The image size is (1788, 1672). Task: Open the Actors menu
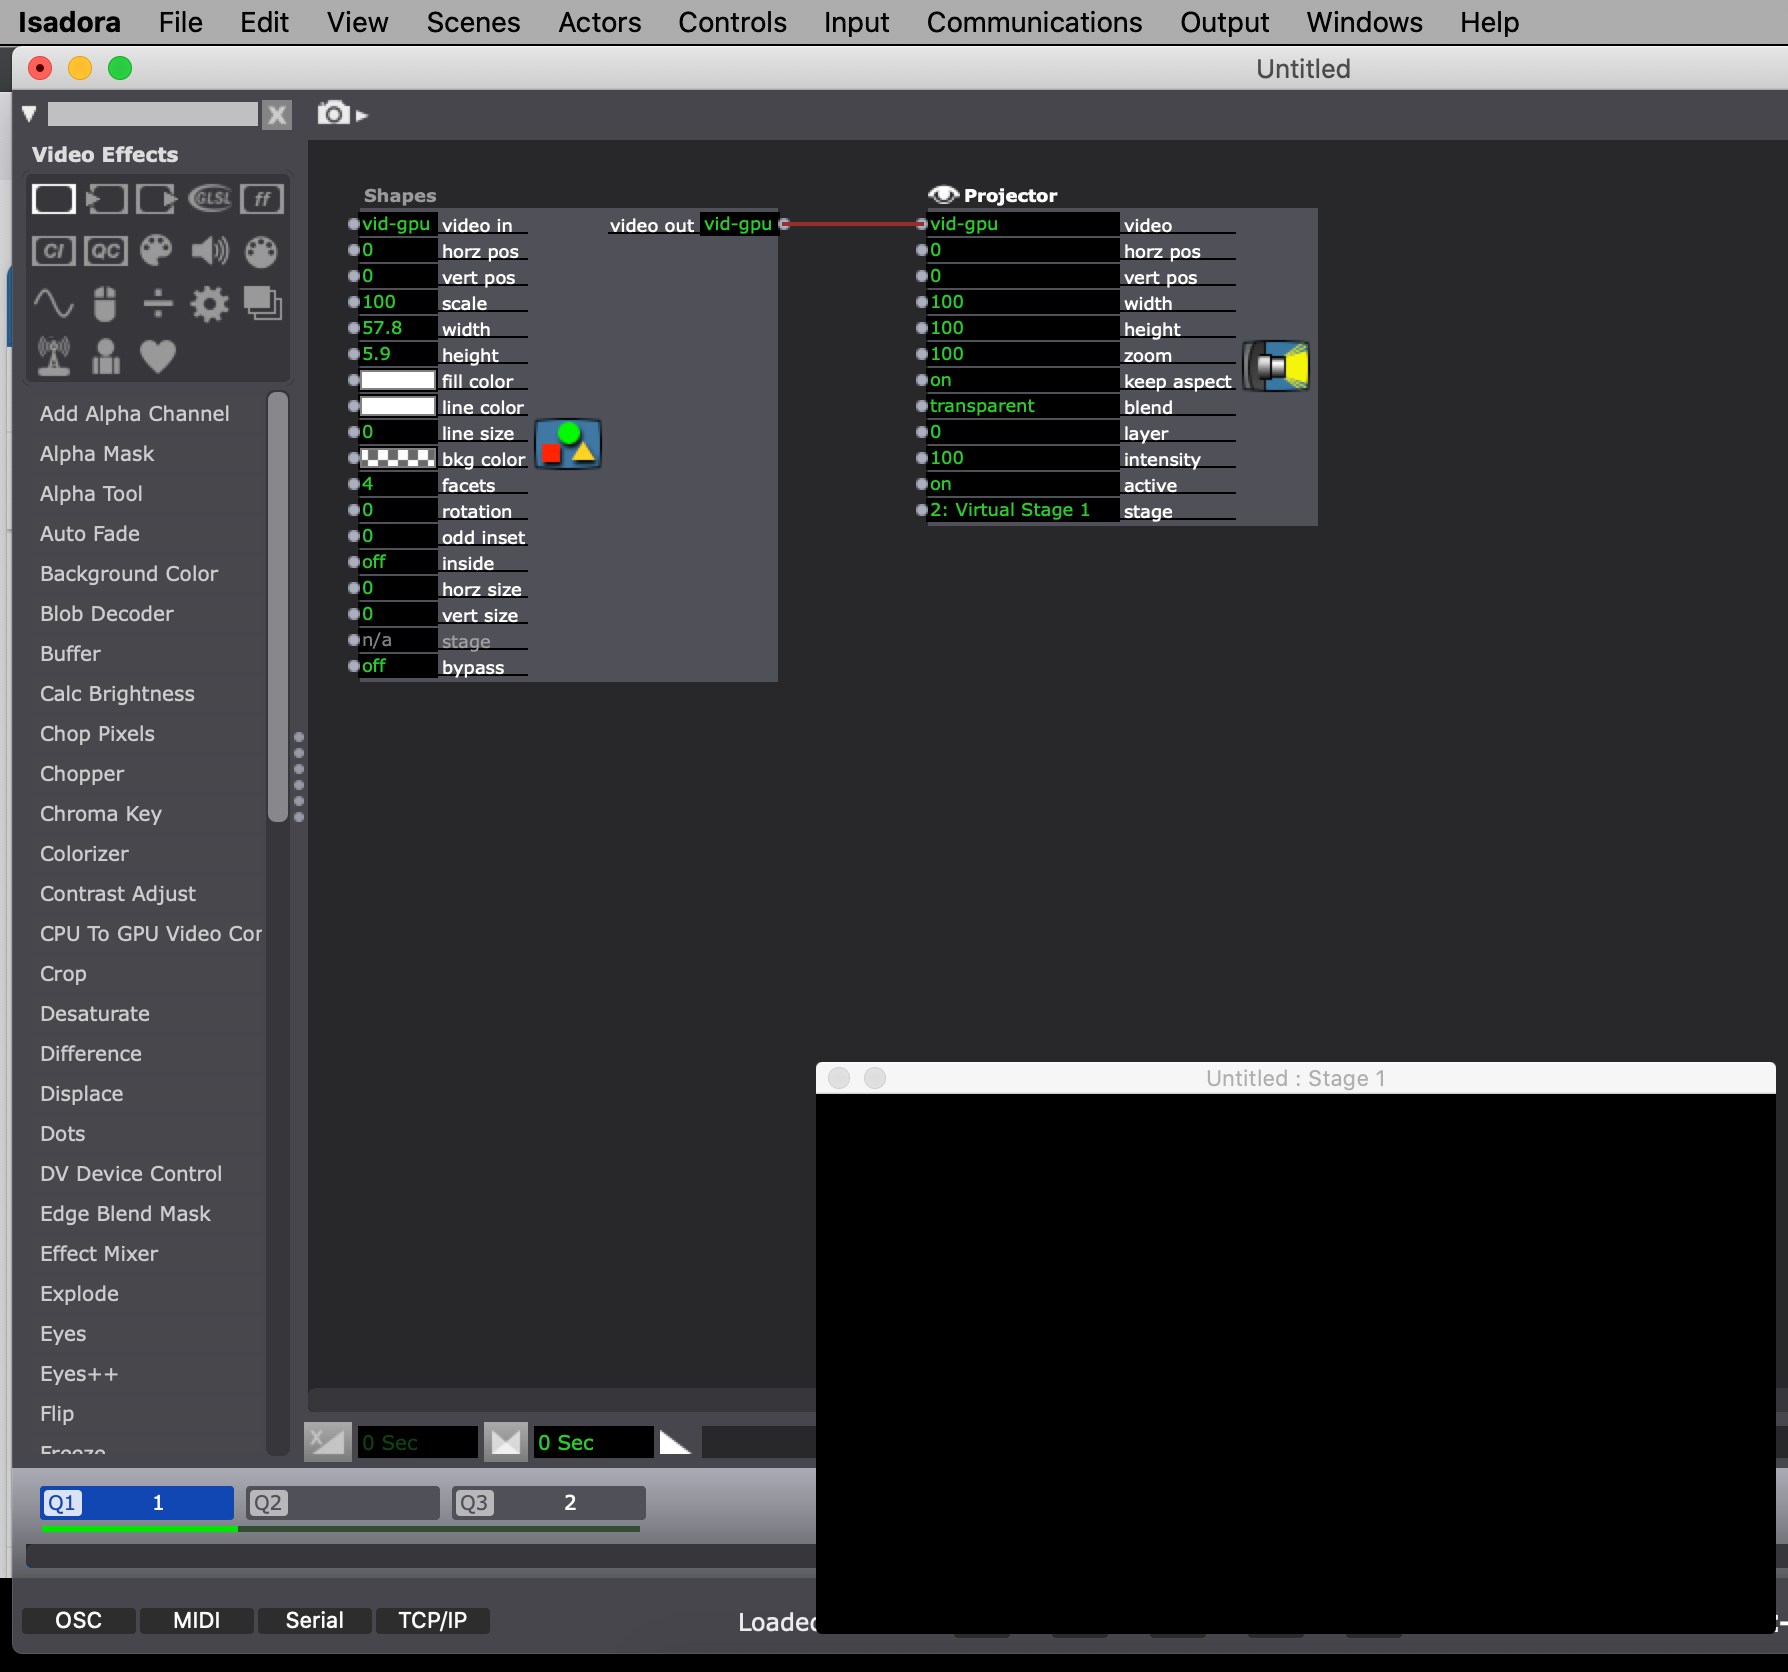(599, 22)
